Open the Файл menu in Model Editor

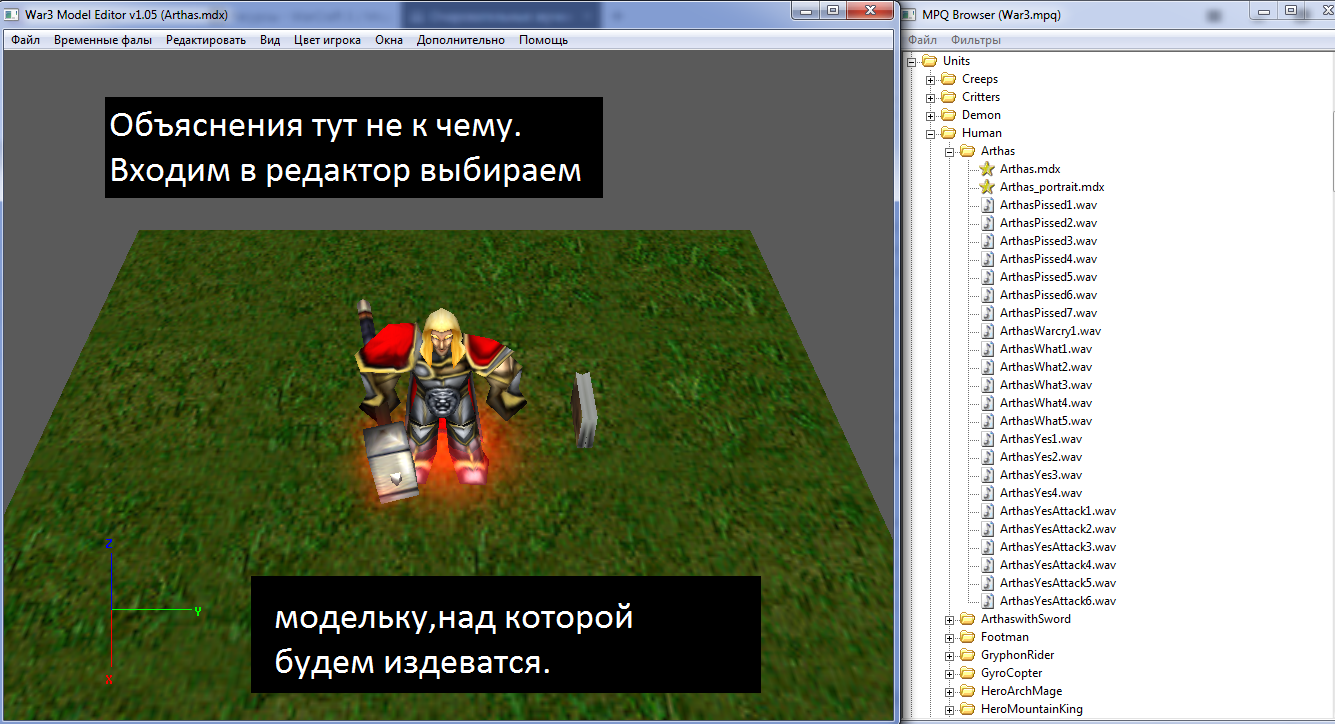point(26,40)
